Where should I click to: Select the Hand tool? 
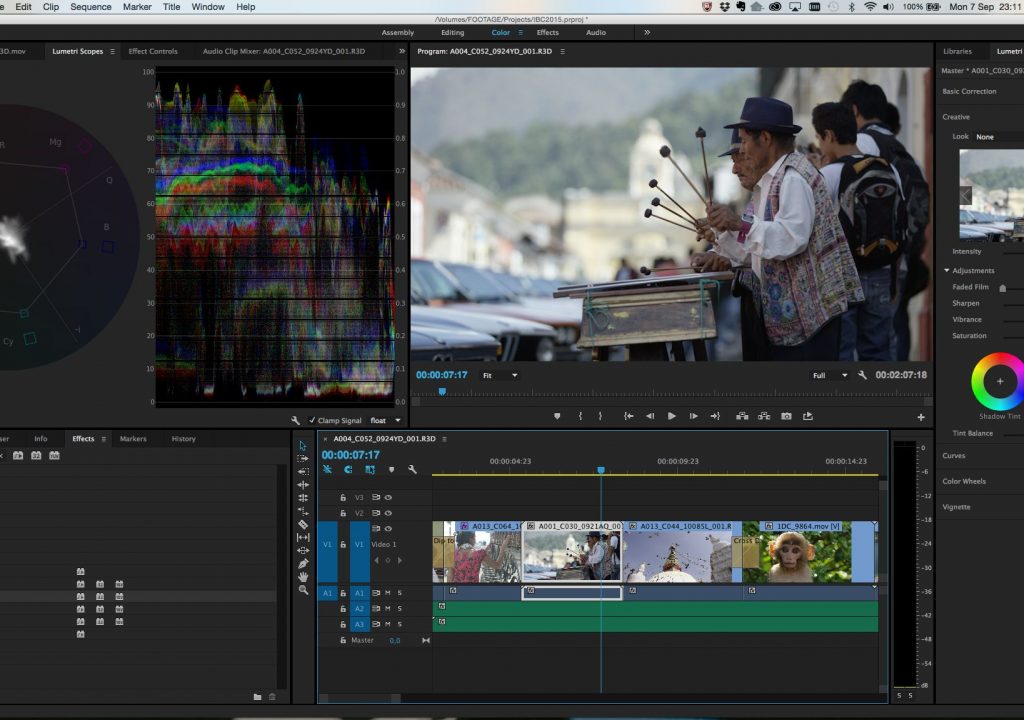(302, 576)
